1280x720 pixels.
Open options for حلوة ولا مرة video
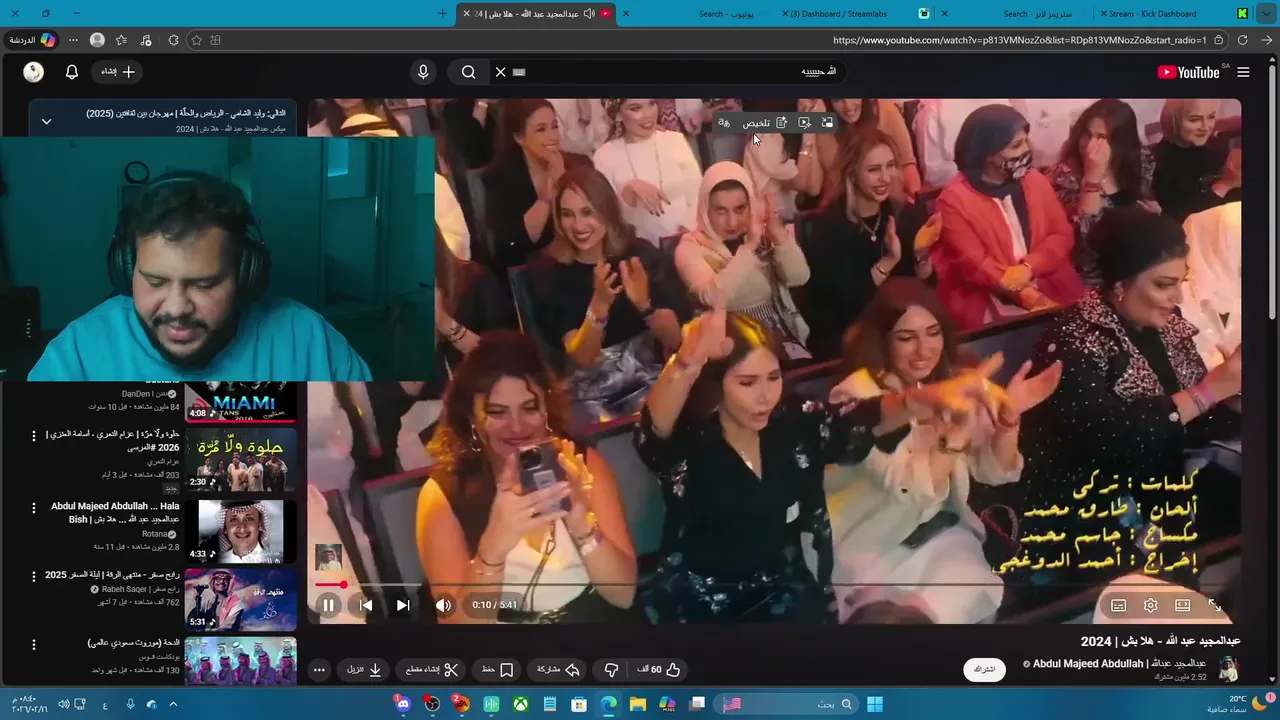click(x=33, y=436)
